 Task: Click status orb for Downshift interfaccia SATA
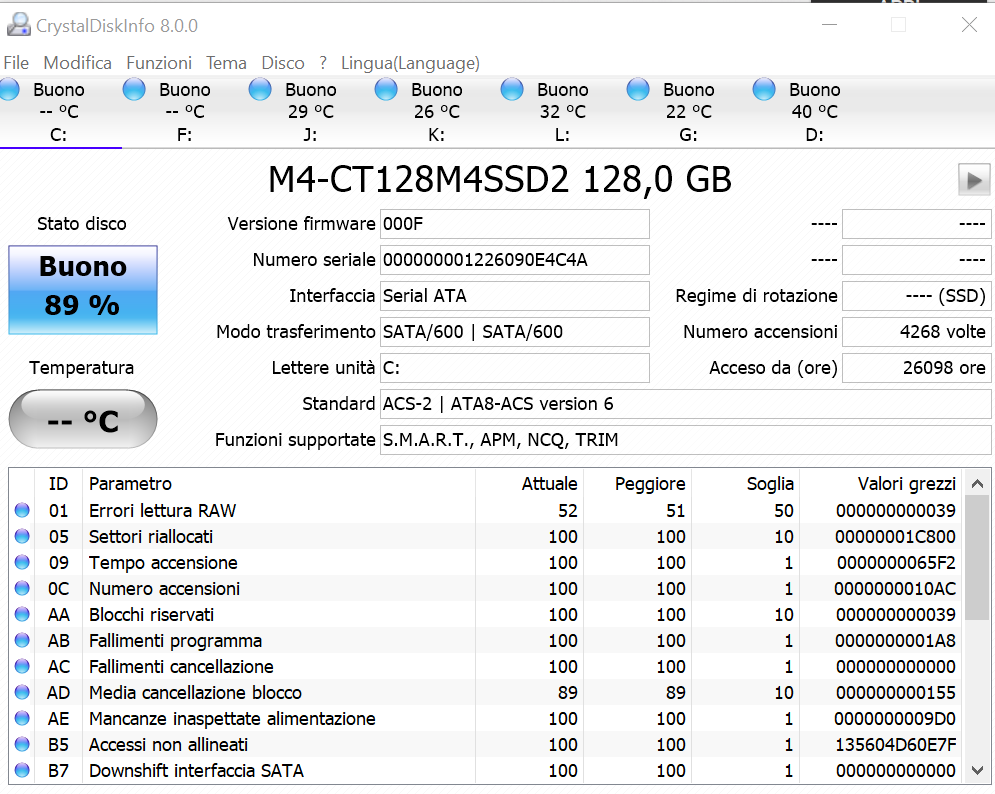point(22,771)
